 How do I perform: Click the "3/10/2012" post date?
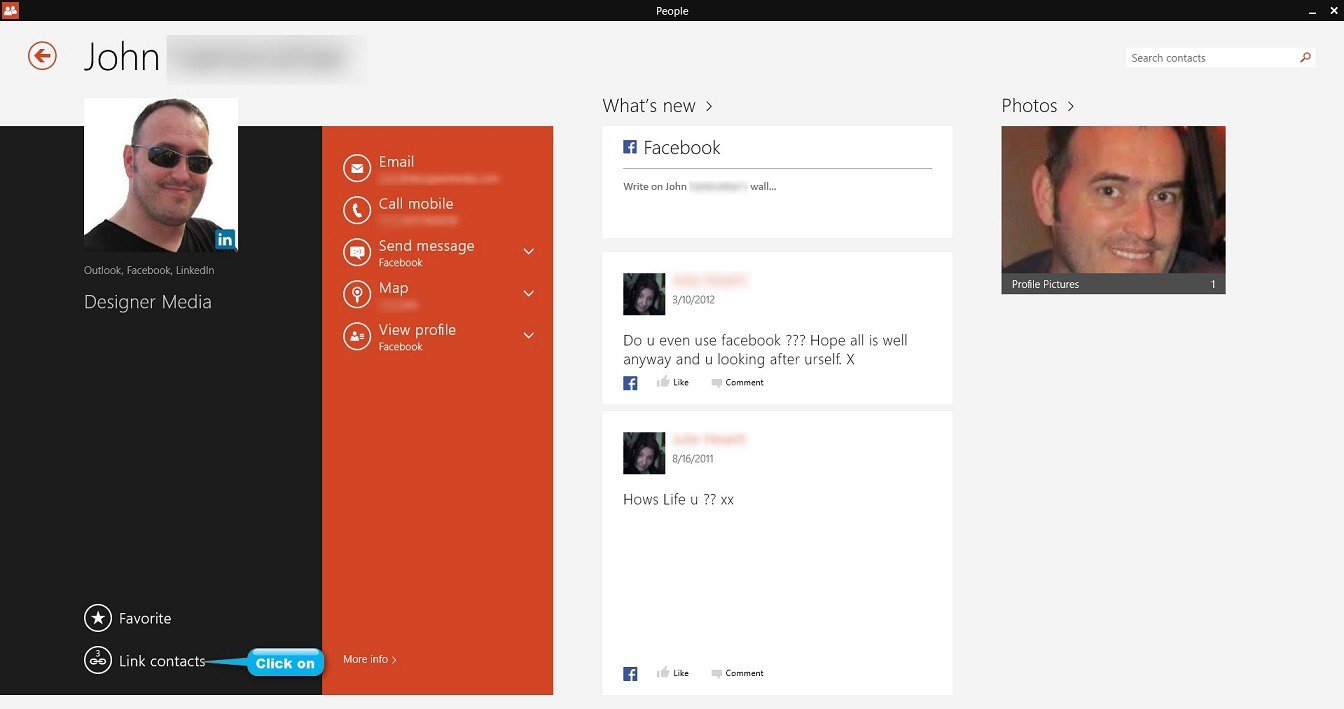[693, 299]
